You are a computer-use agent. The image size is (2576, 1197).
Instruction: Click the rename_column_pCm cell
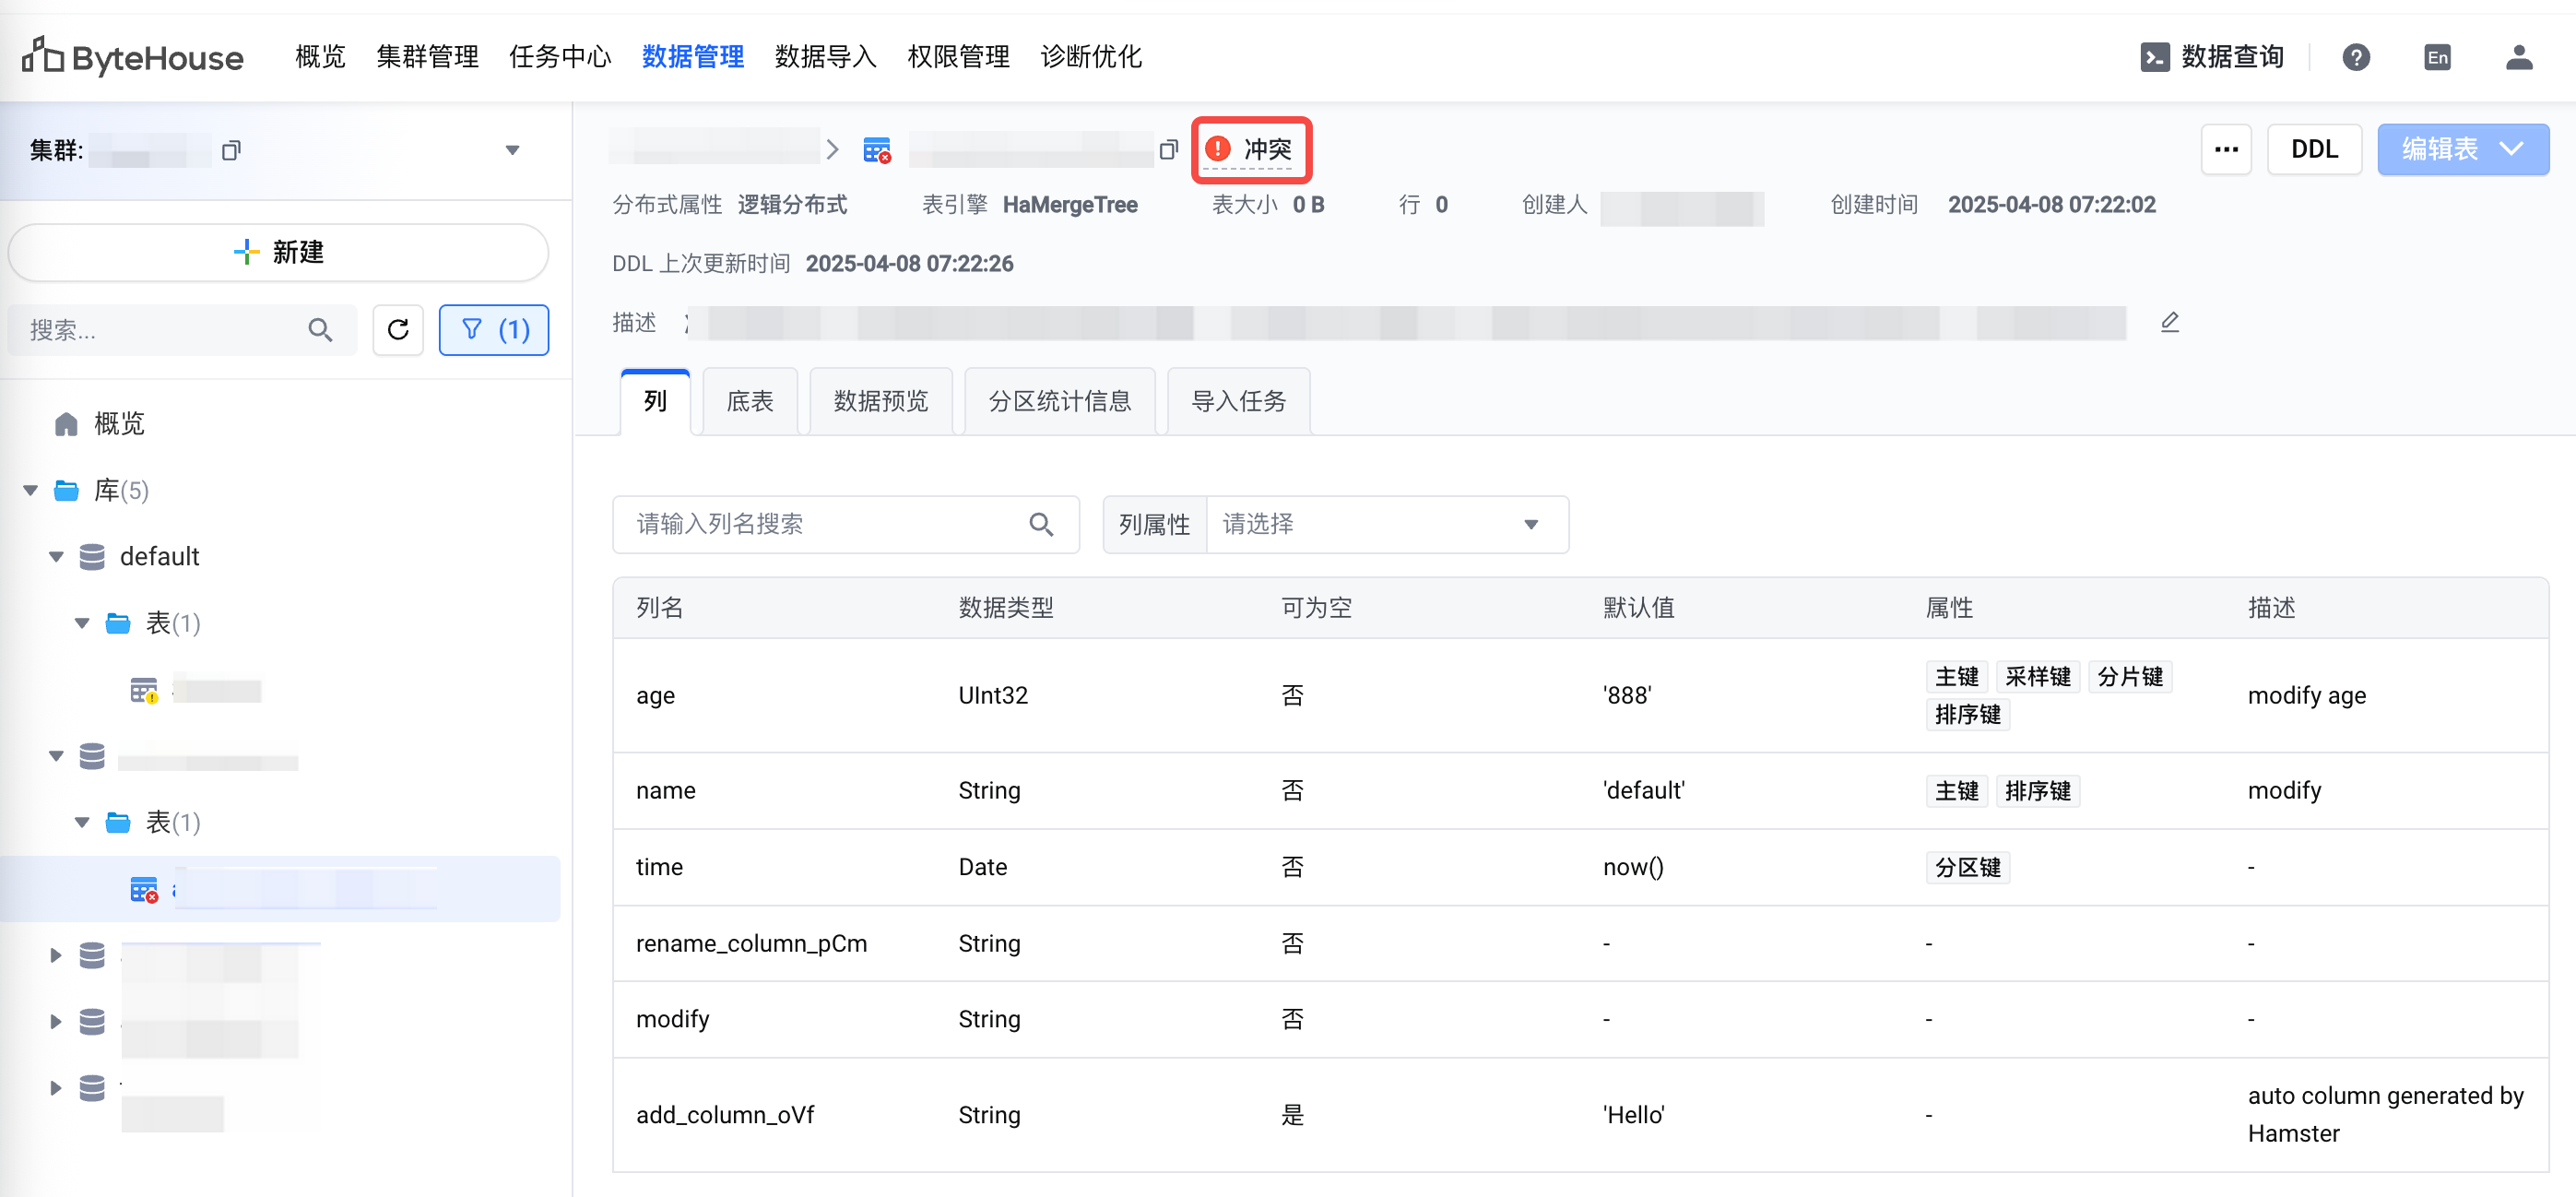coord(751,944)
